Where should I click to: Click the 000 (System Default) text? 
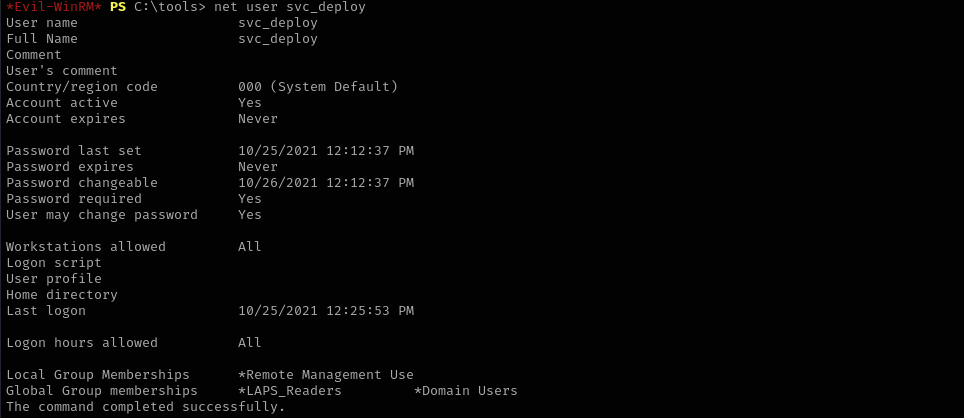point(318,87)
